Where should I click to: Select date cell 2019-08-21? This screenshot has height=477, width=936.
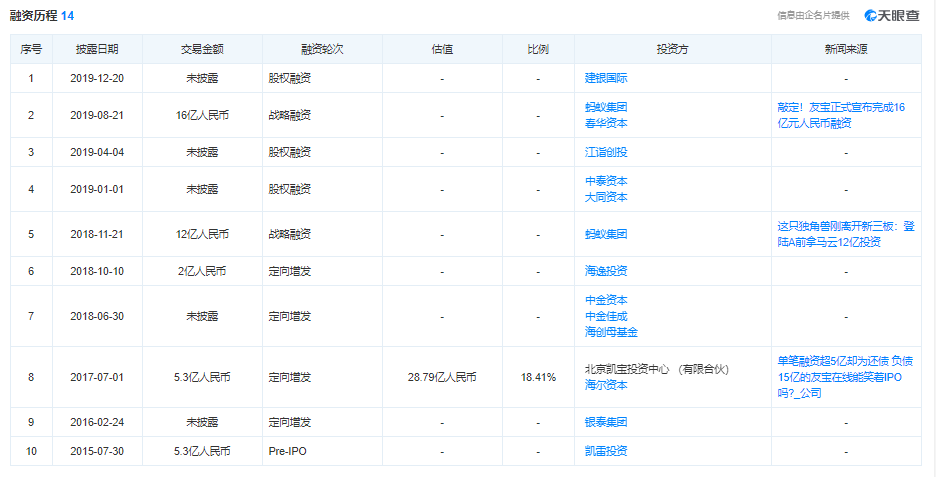(97, 115)
